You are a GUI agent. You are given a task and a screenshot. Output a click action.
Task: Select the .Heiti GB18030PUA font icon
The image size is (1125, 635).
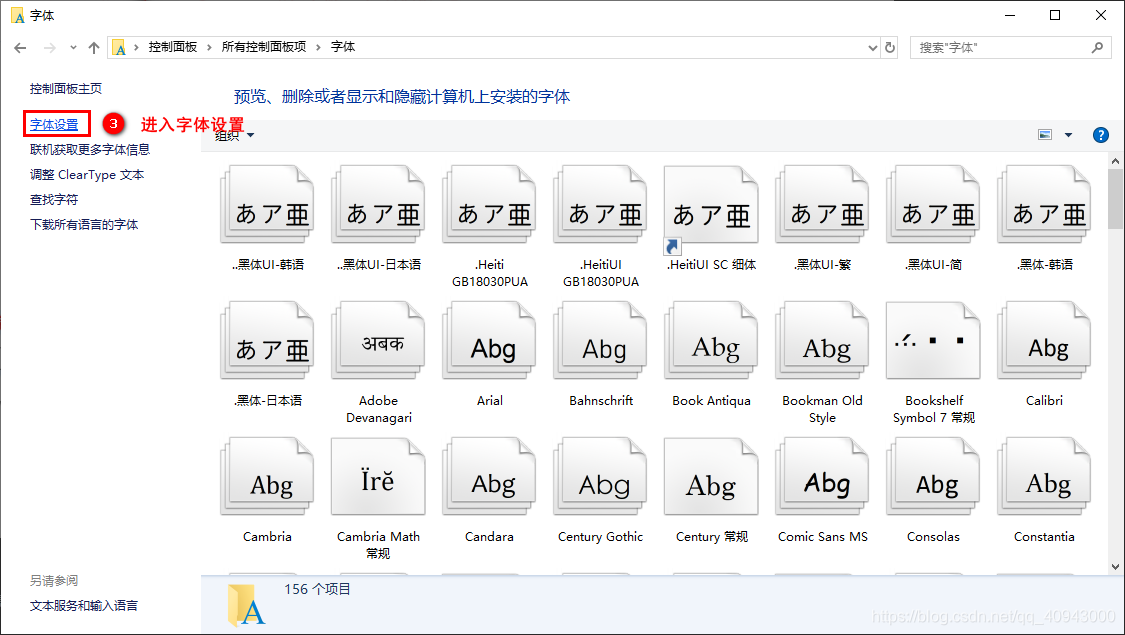[x=489, y=205]
